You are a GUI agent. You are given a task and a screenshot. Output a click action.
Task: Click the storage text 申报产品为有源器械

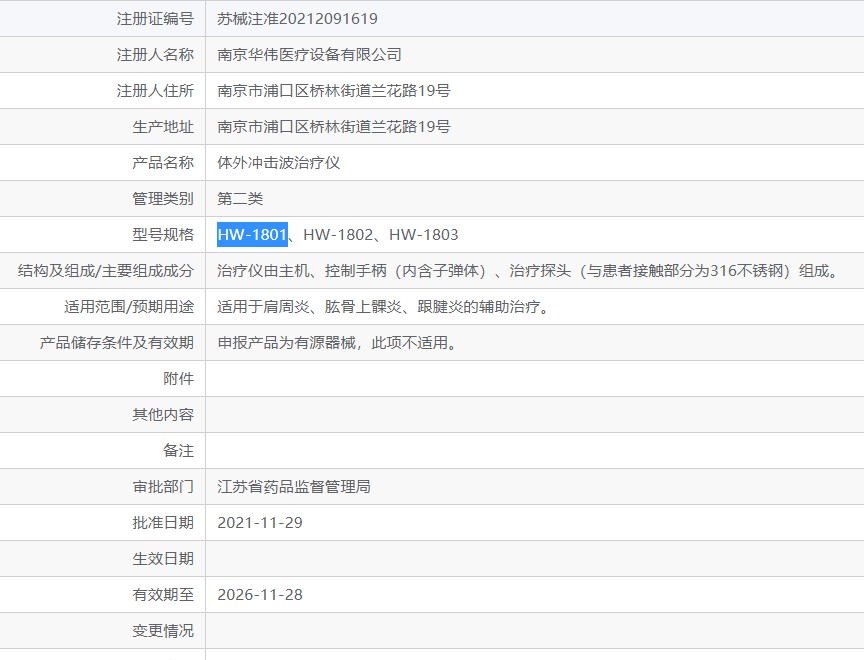coord(338,343)
